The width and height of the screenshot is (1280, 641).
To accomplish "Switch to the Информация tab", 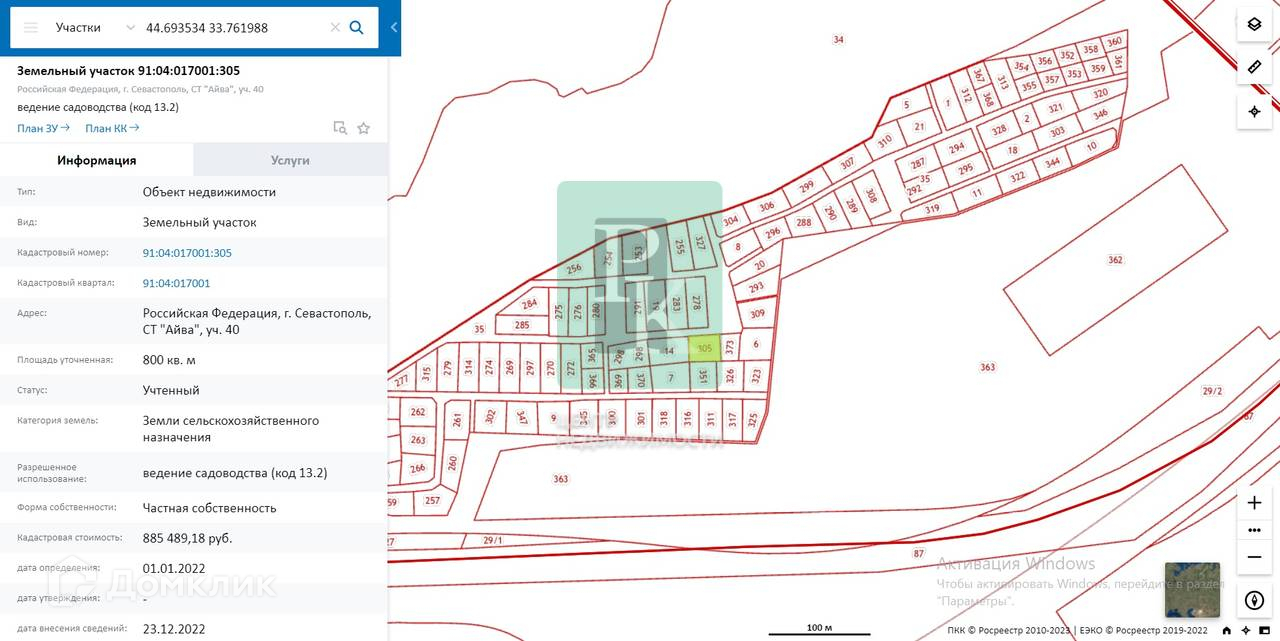I will click(x=96, y=160).
